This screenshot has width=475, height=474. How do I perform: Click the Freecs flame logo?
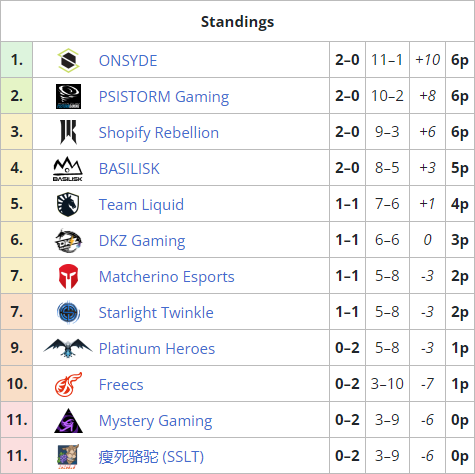(68, 384)
